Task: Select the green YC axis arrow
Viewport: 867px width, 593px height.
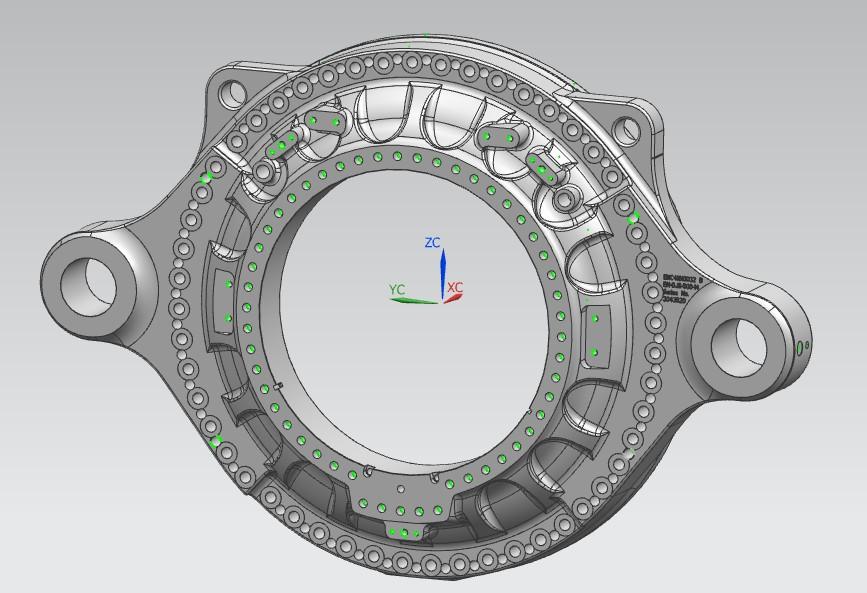Action: coord(415,299)
